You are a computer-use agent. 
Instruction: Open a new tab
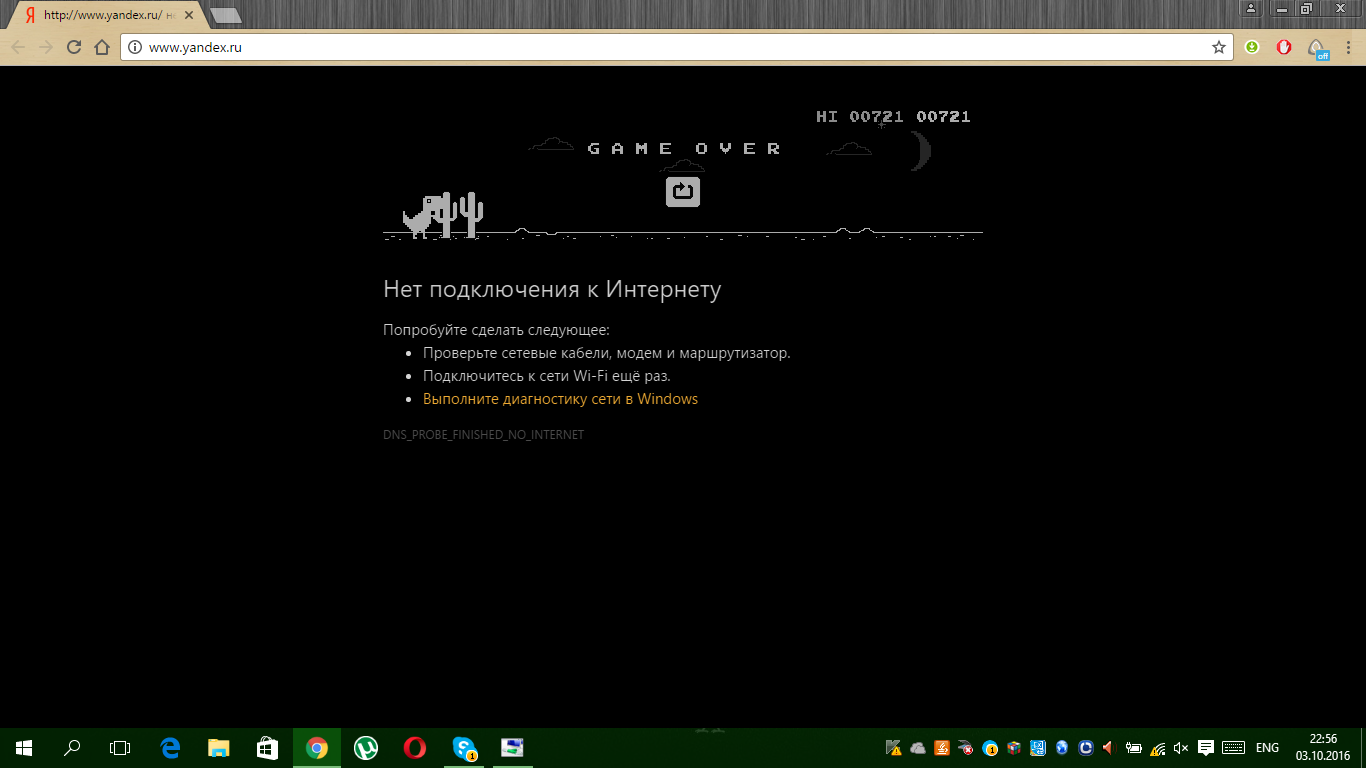[x=226, y=16]
